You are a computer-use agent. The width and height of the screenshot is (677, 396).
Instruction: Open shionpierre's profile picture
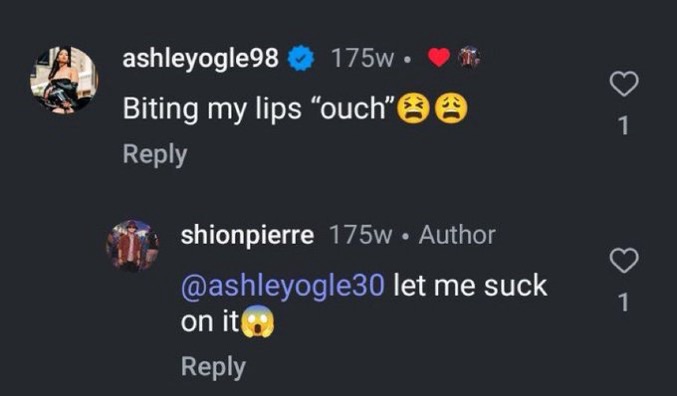coord(133,246)
